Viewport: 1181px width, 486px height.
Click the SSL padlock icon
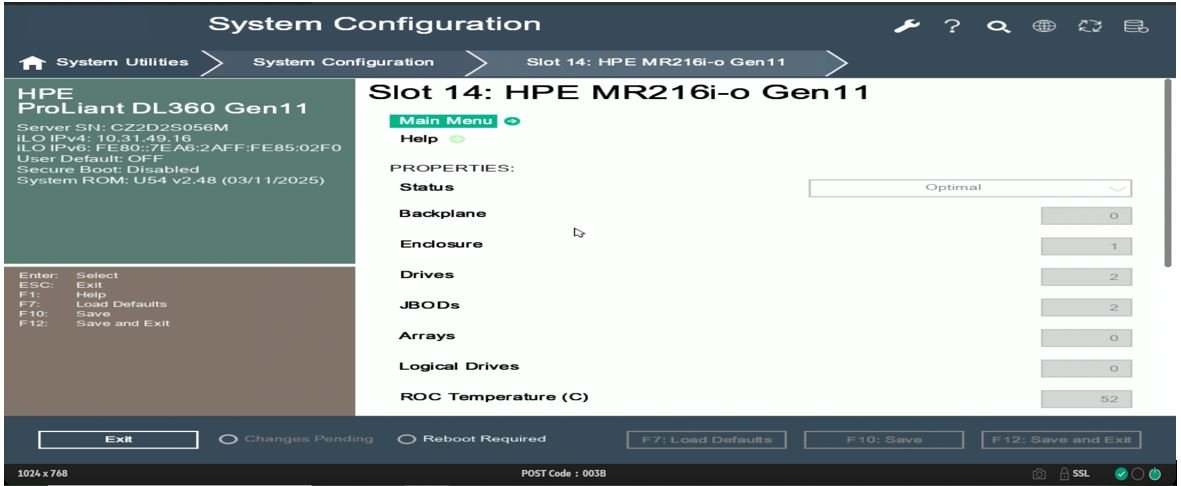click(1064, 474)
